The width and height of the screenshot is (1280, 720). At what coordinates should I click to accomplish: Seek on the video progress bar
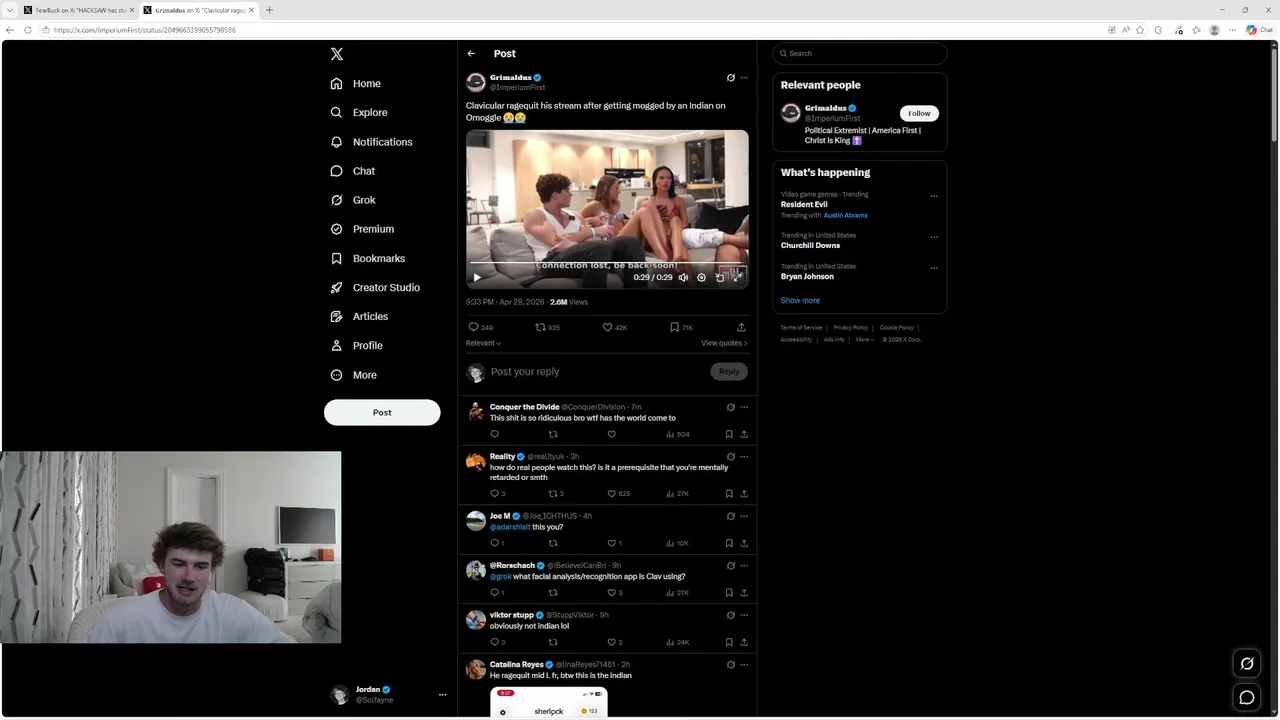607,263
